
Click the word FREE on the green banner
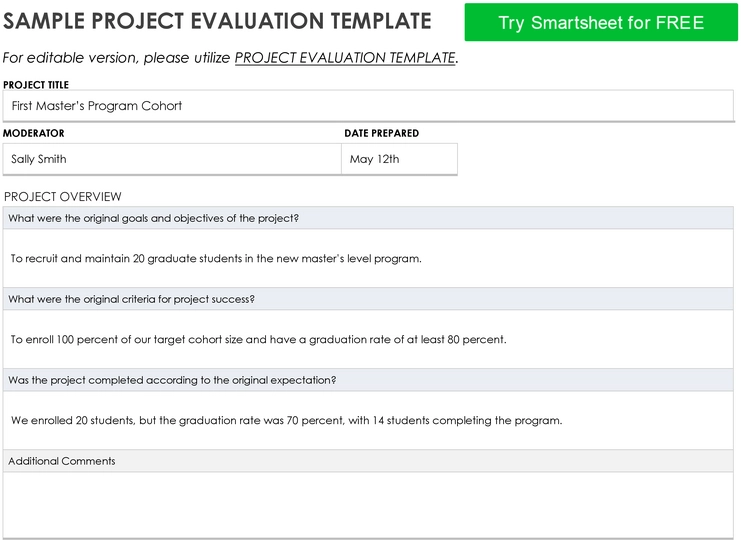click(680, 23)
